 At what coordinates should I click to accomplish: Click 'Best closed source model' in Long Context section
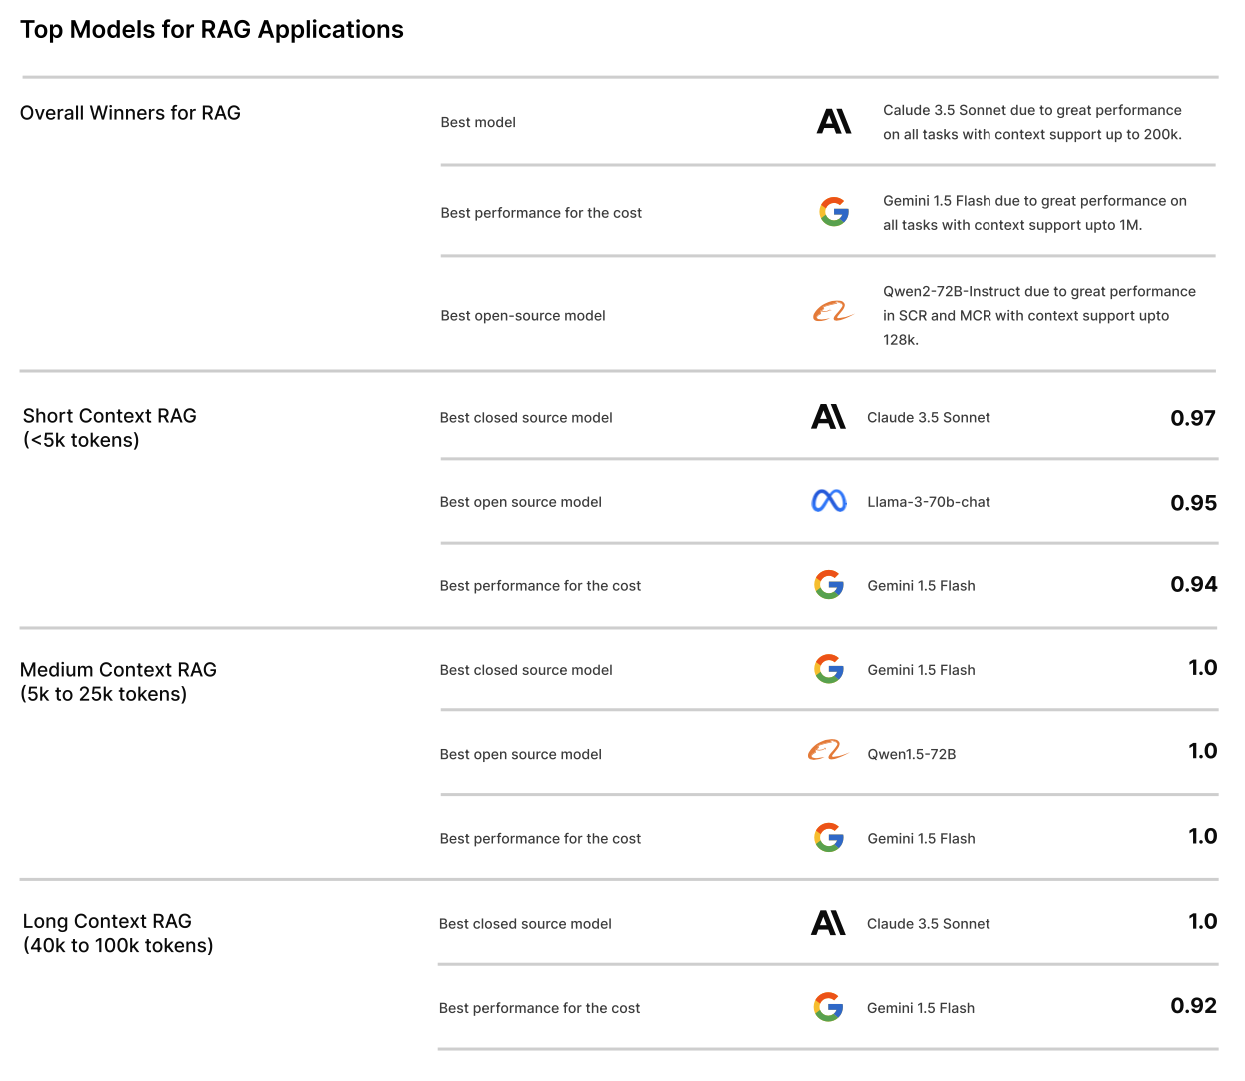(525, 924)
